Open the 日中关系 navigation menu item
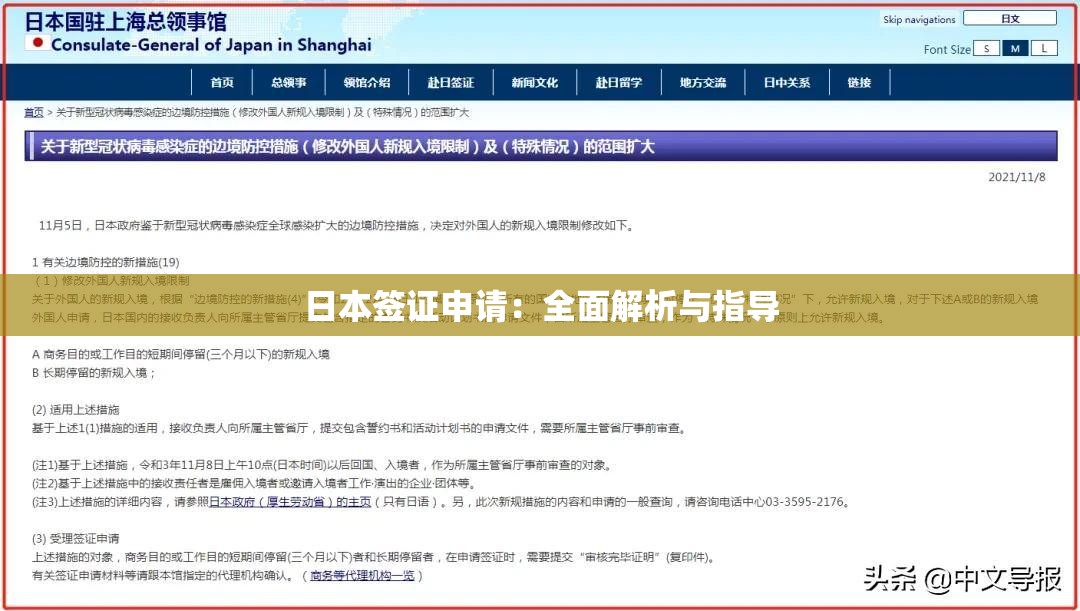Viewport: 1080px width, 611px height. coord(788,82)
